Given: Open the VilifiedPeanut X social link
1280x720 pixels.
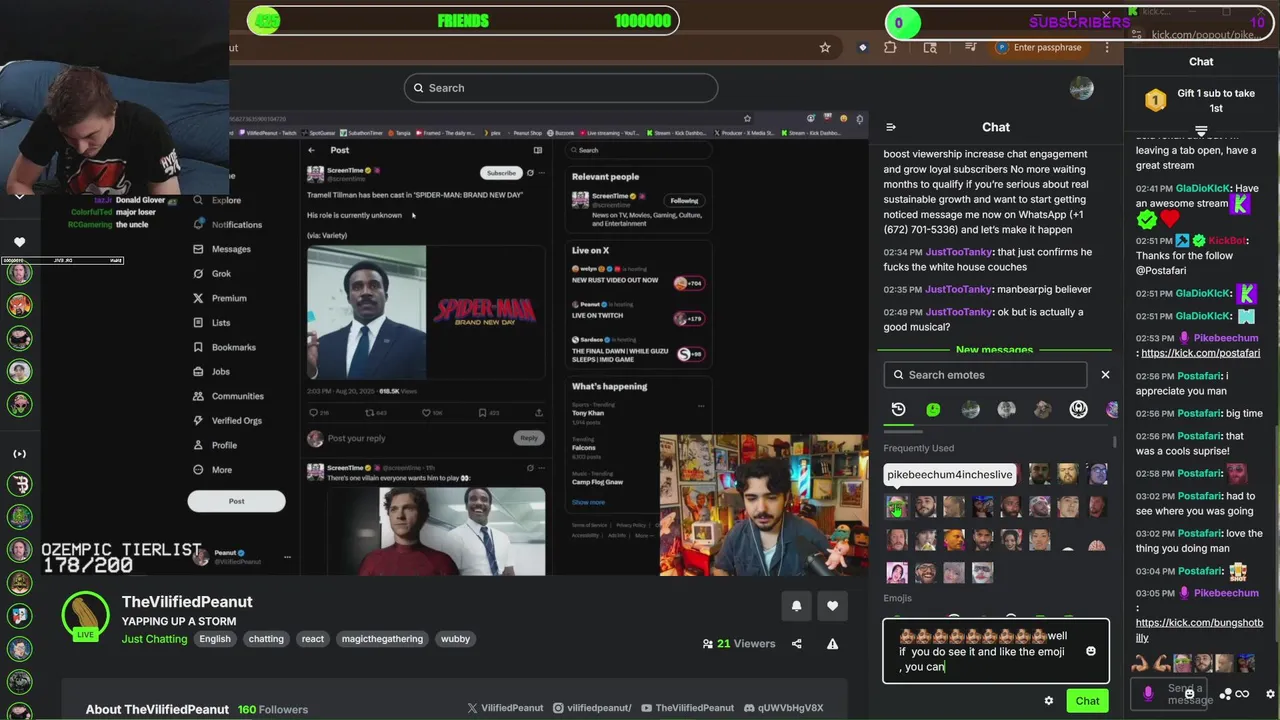Looking at the screenshot, I should pyautogui.click(x=505, y=708).
